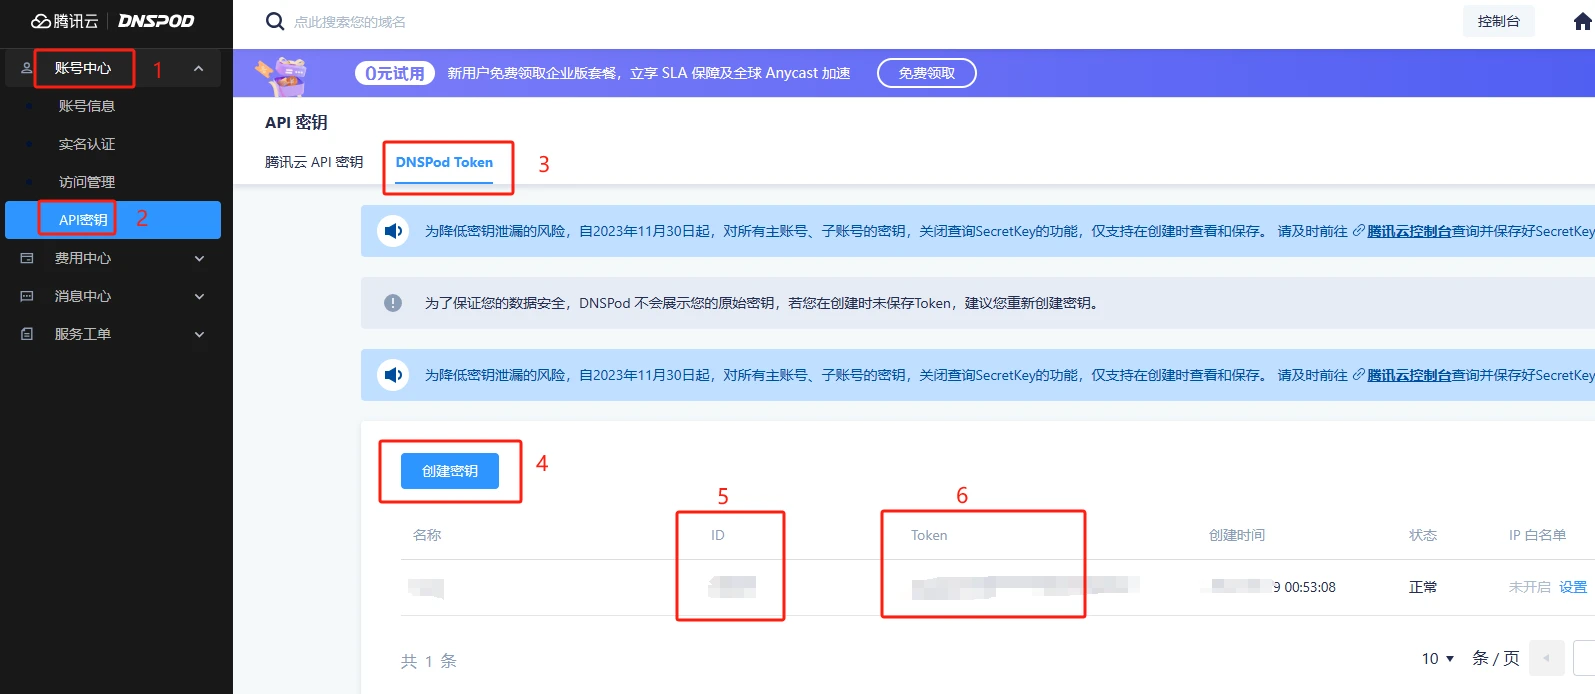Switch to the 腾讯云 API 密钥 tab

(314, 162)
